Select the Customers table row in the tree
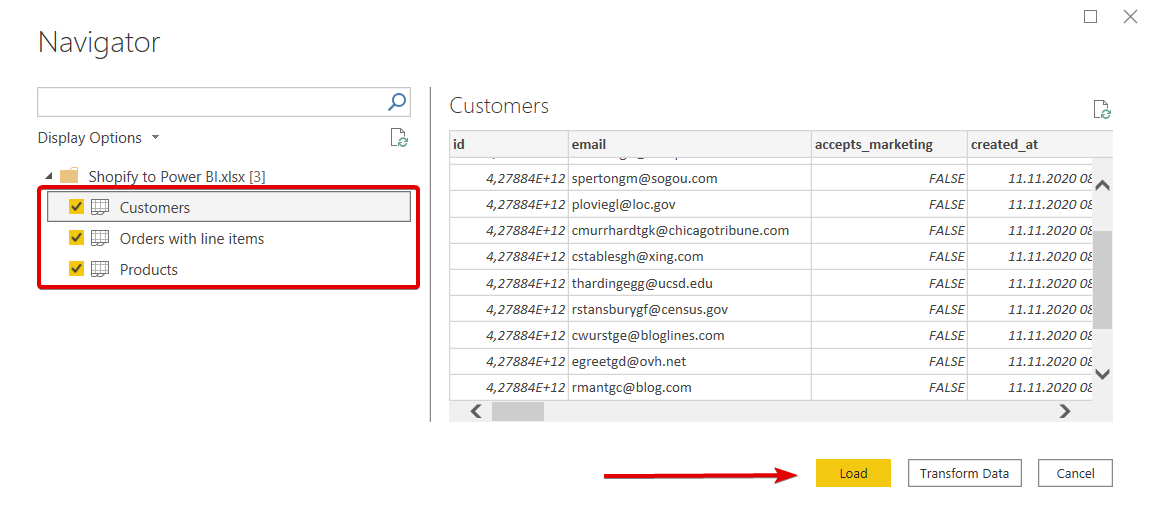Screen dimensions: 1151x509 coord(228,207)
